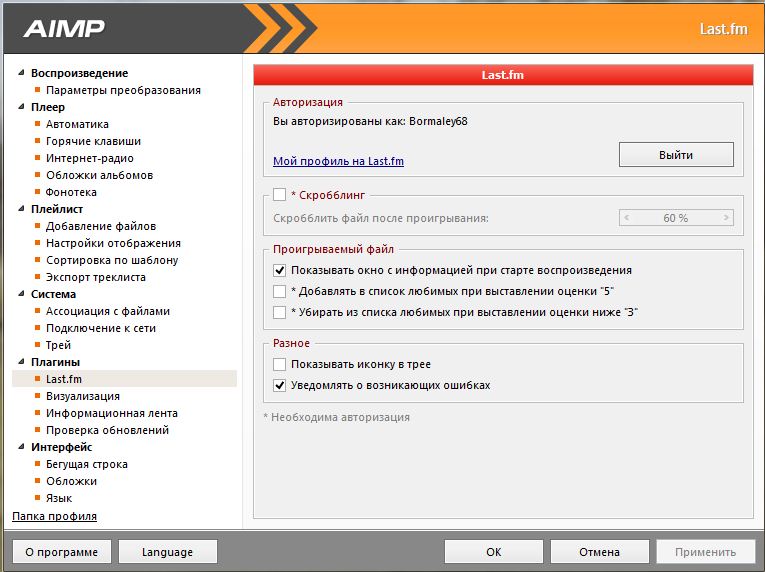Select Подключение к сети item
This screenshot has width=765, height=572.
click(101, 328)
